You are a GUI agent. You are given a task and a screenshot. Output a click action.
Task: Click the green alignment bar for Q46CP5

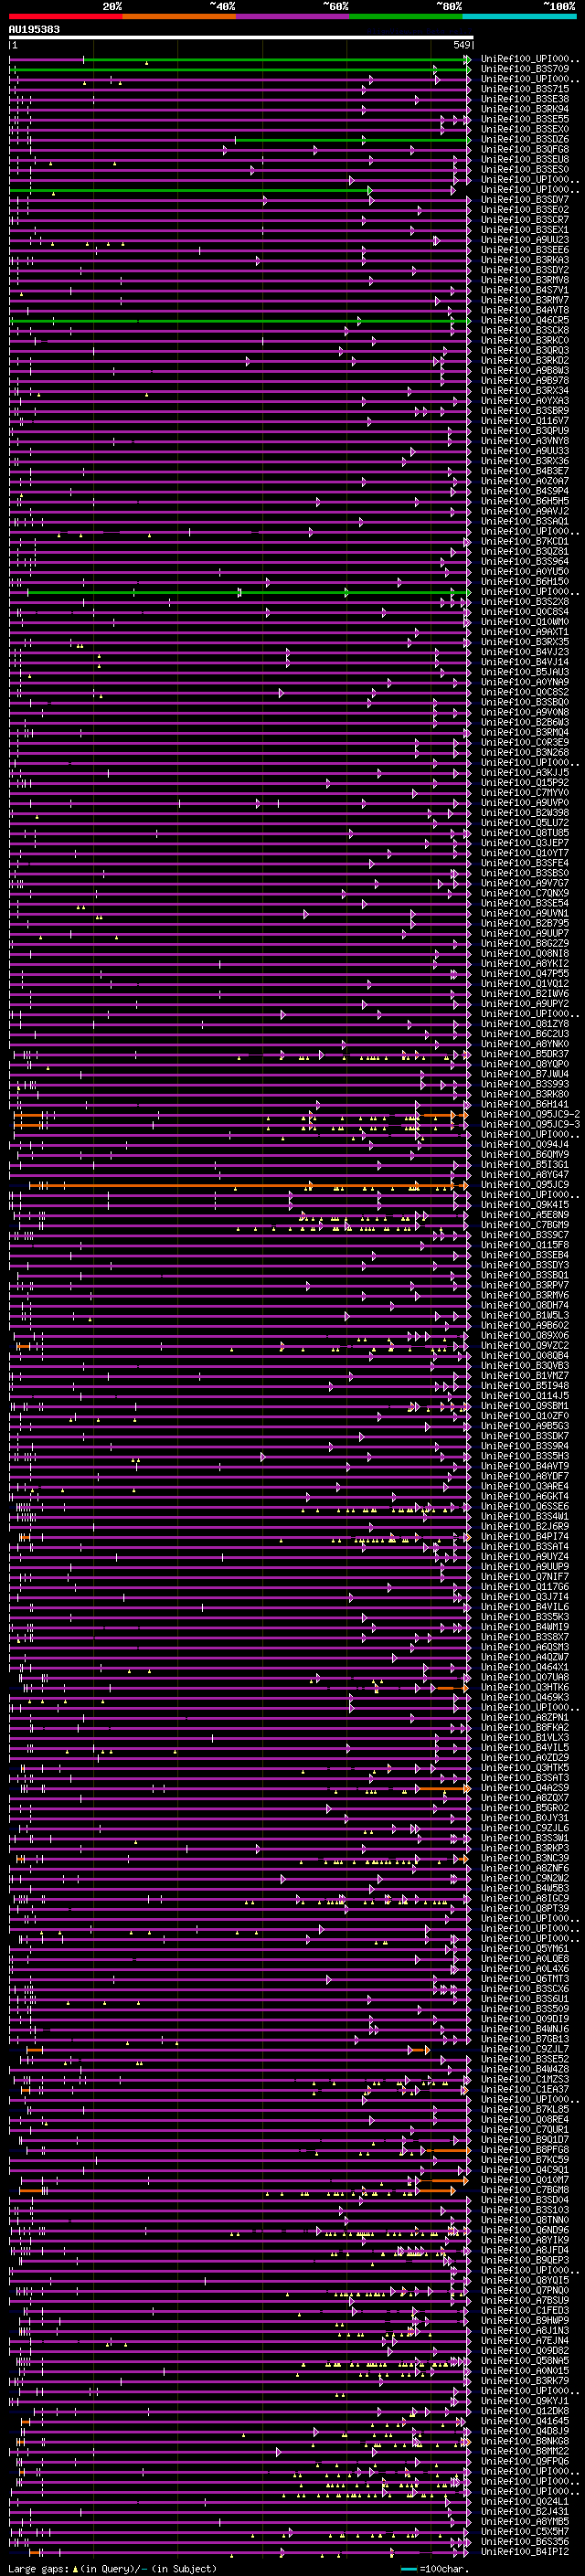[x=240, y=321]
